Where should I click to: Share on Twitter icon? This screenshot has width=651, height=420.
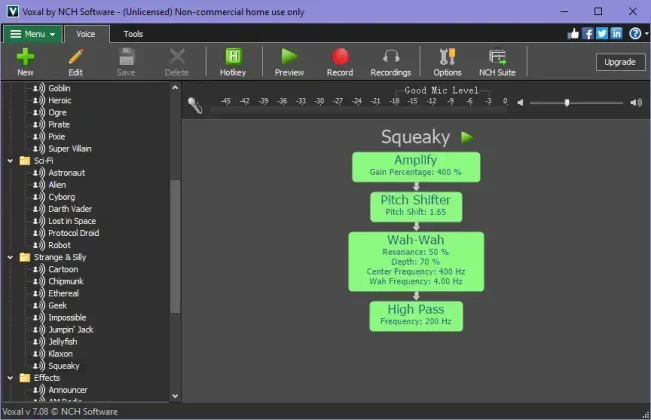pos(602,34)
